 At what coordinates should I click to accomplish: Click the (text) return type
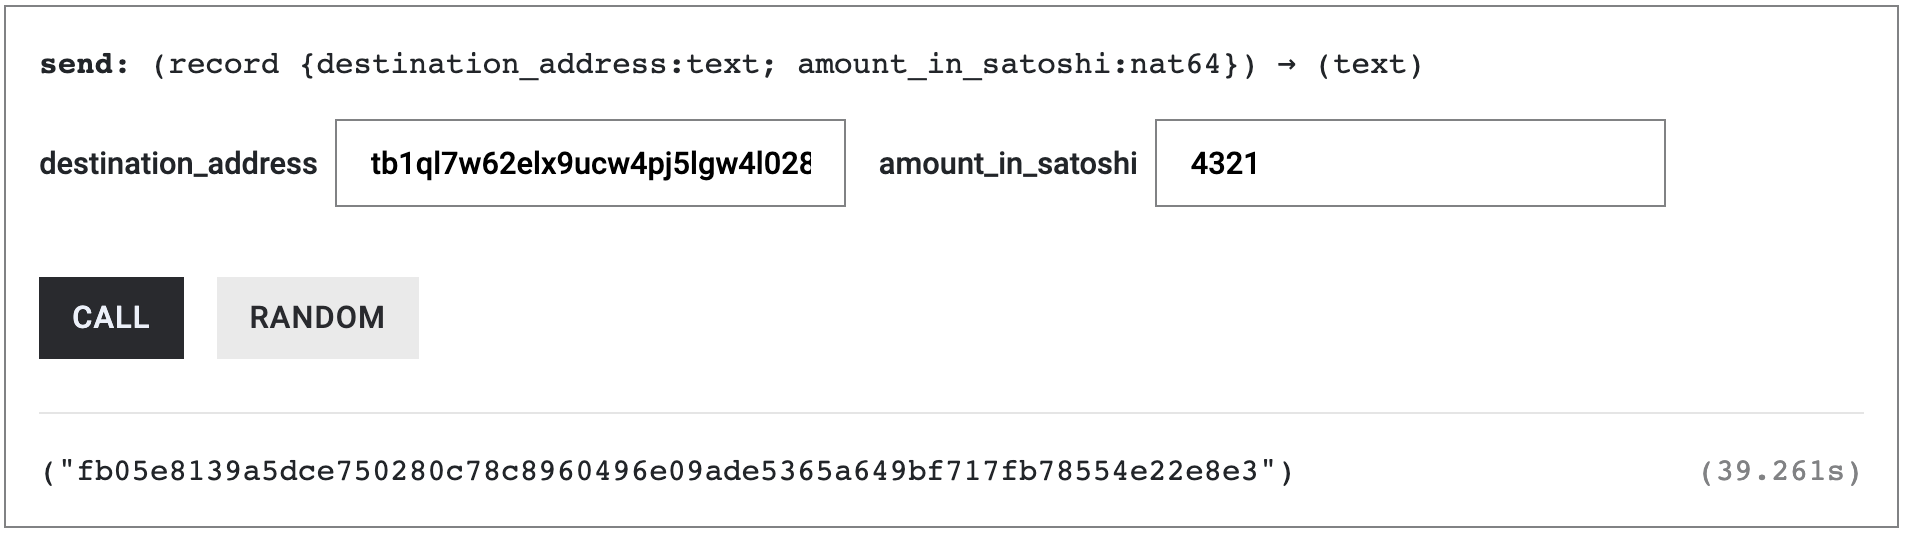tap(1369, 65)
